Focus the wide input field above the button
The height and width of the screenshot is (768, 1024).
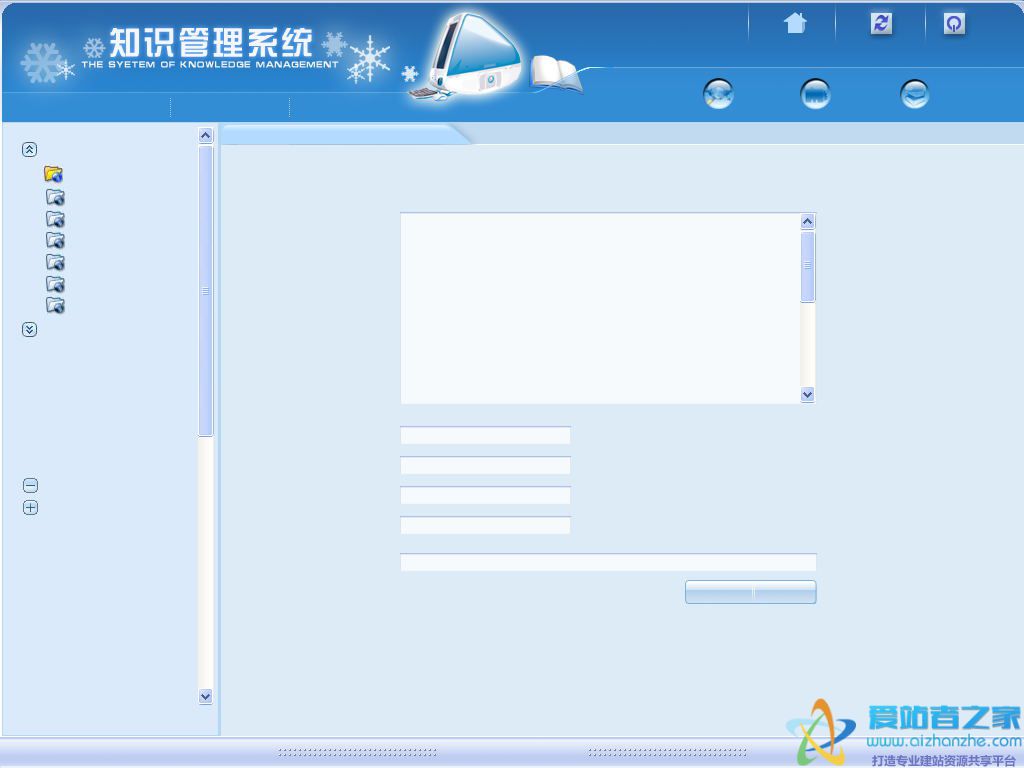point(608,562)
